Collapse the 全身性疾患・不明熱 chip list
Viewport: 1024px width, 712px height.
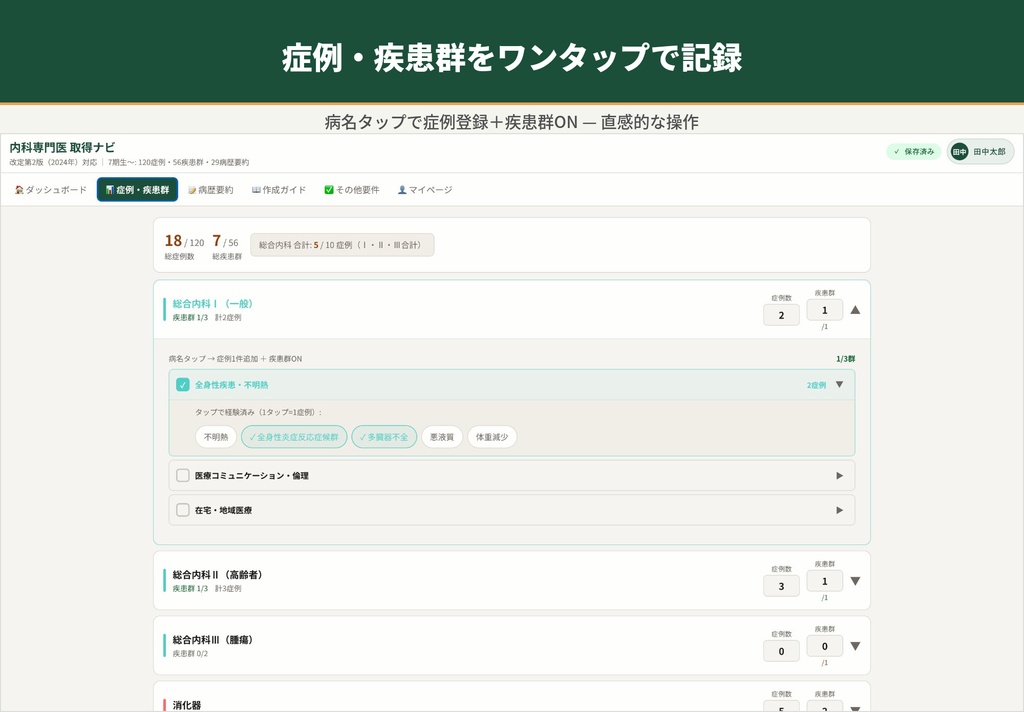(838, 383)
